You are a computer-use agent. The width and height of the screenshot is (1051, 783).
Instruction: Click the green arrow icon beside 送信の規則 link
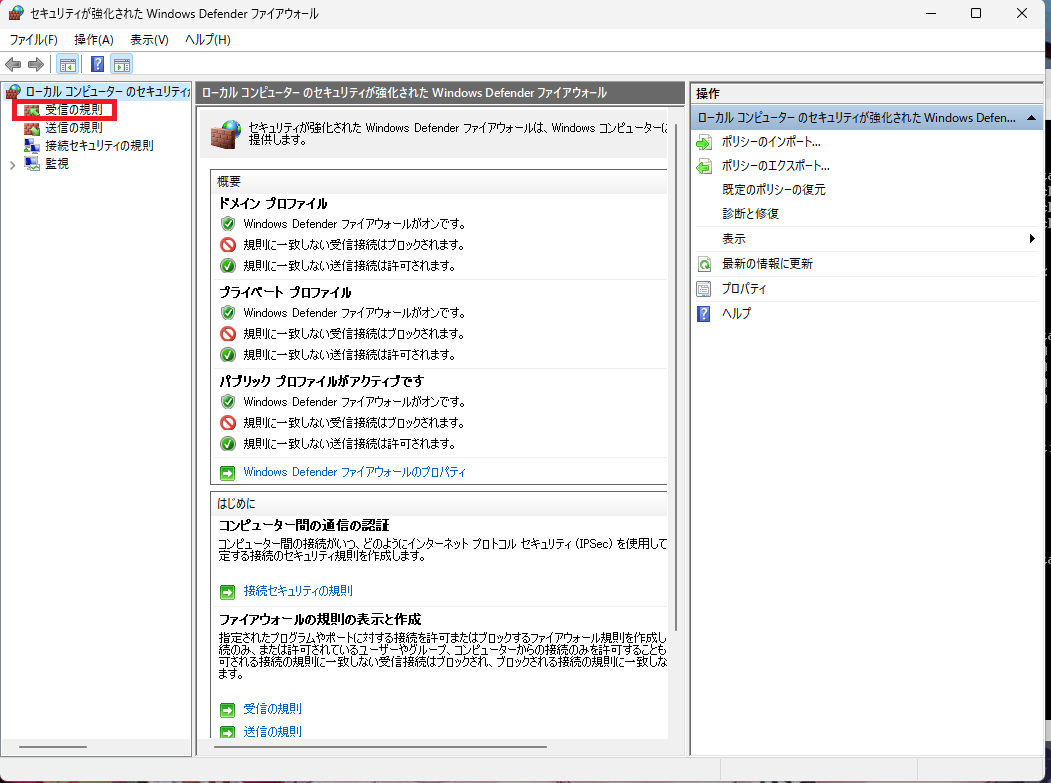click(x=228, y=732)
